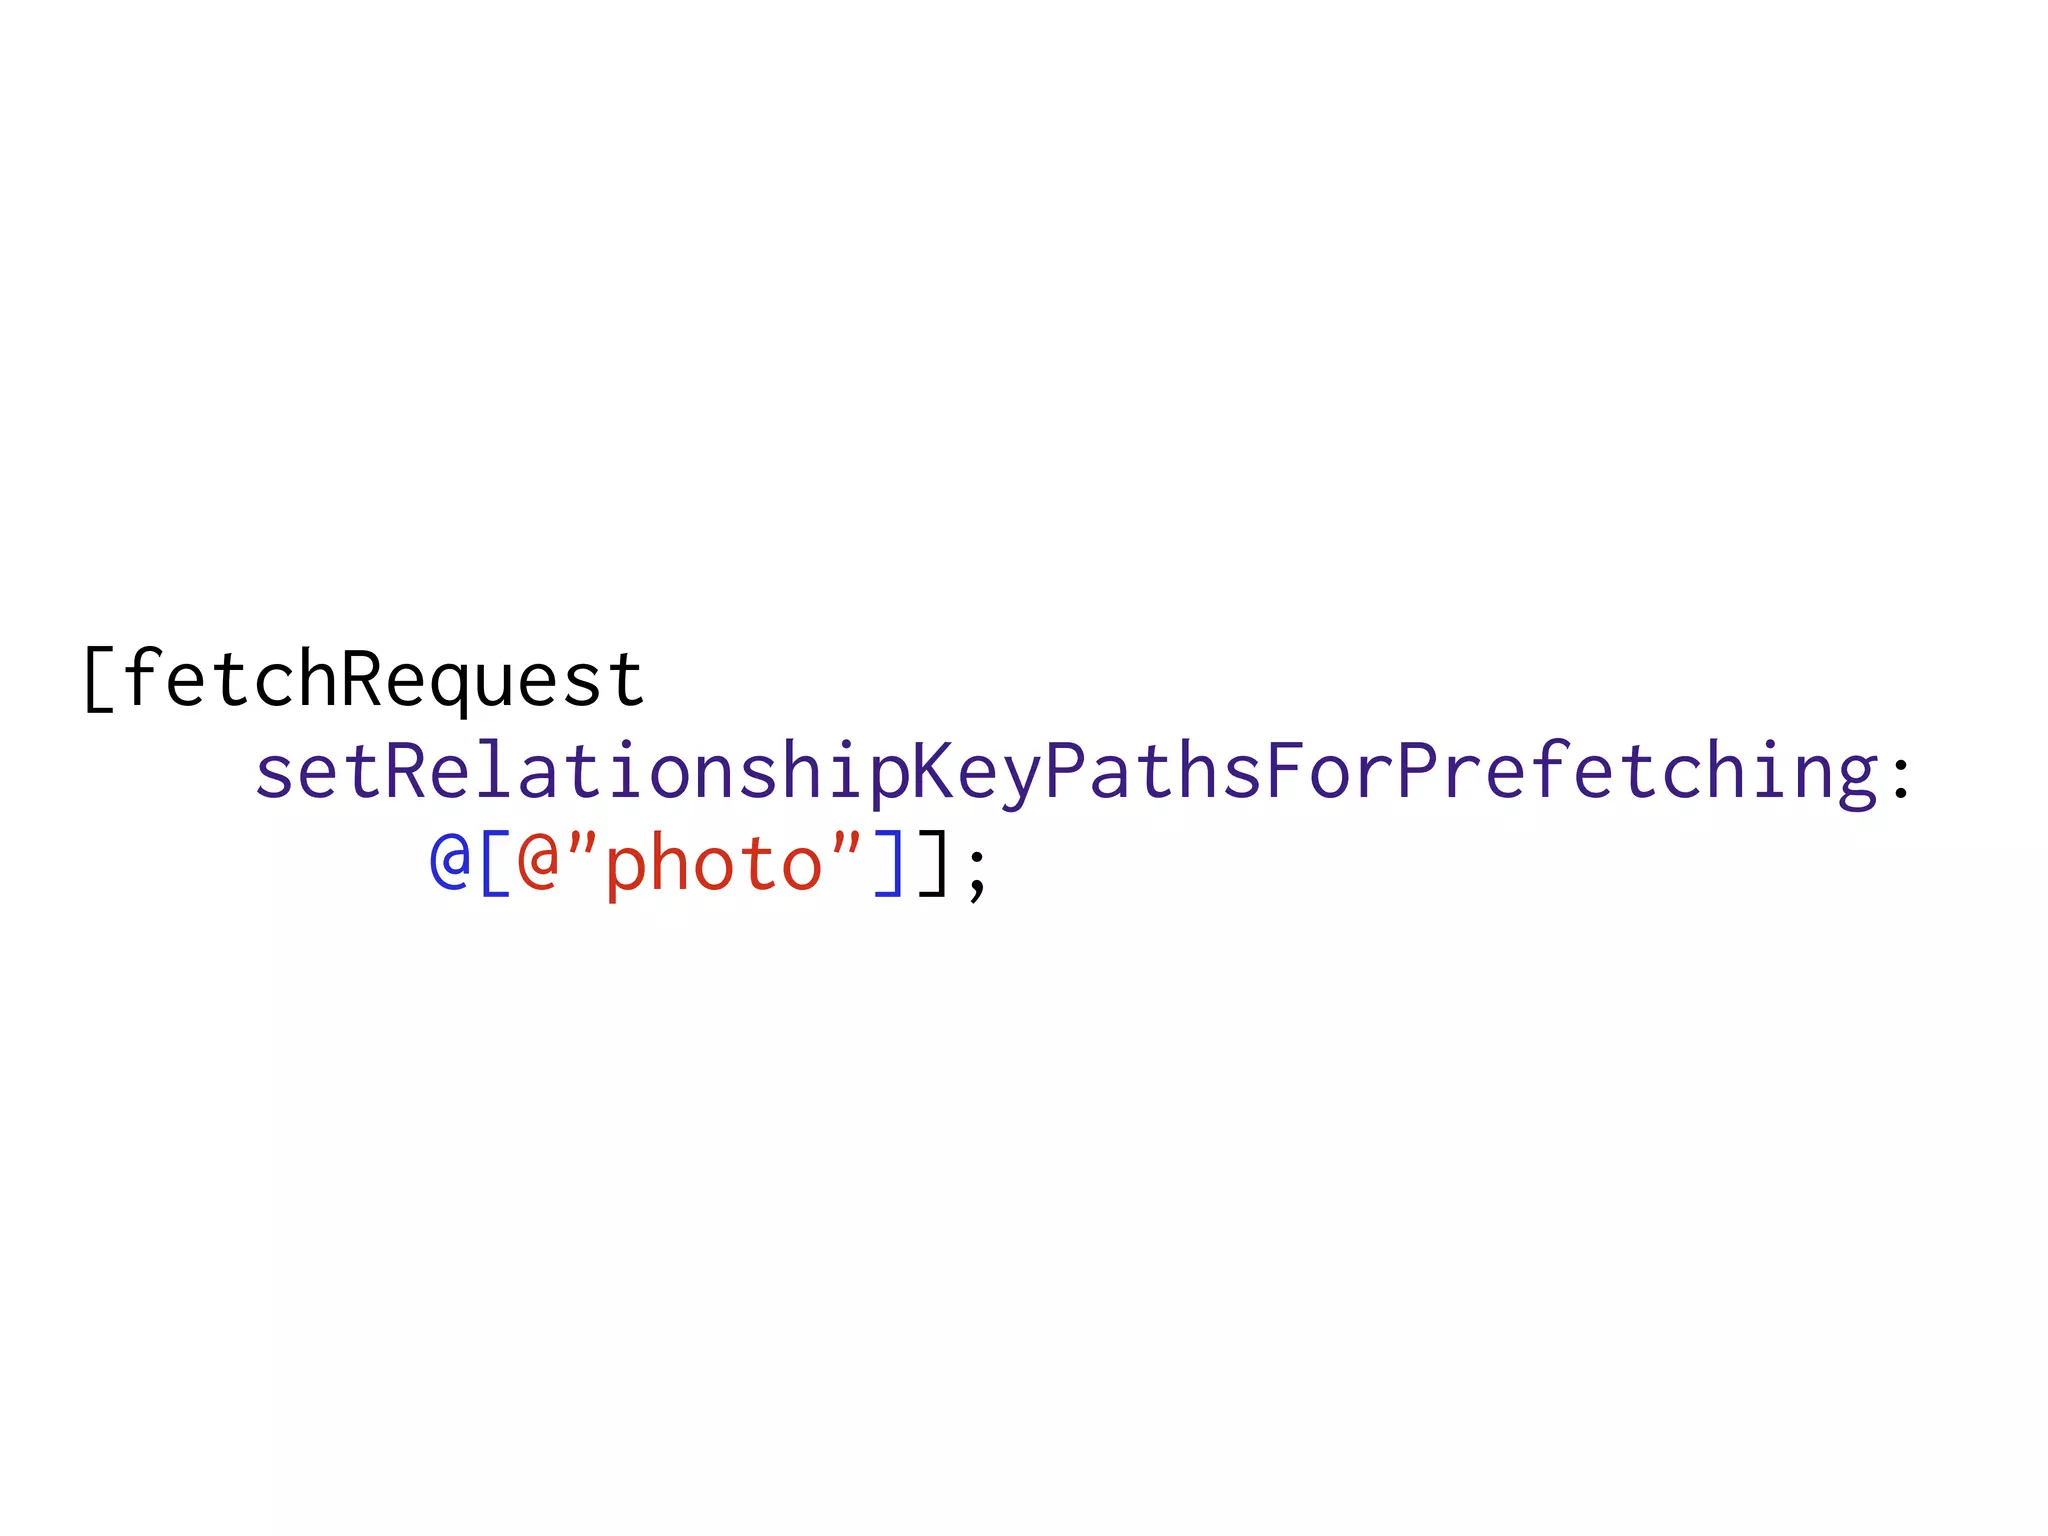Click the word 'set' starting the purple line

click(x=319, y=772)
